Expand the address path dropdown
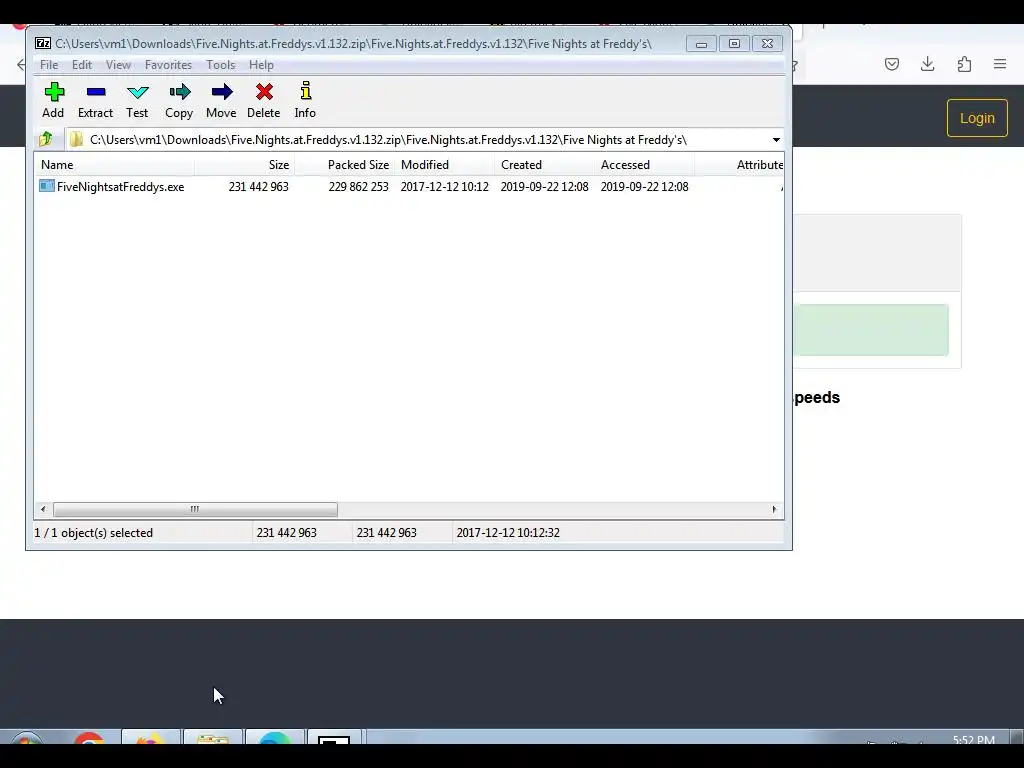This screenshot has height=768, width=1024. pos(776,140)
